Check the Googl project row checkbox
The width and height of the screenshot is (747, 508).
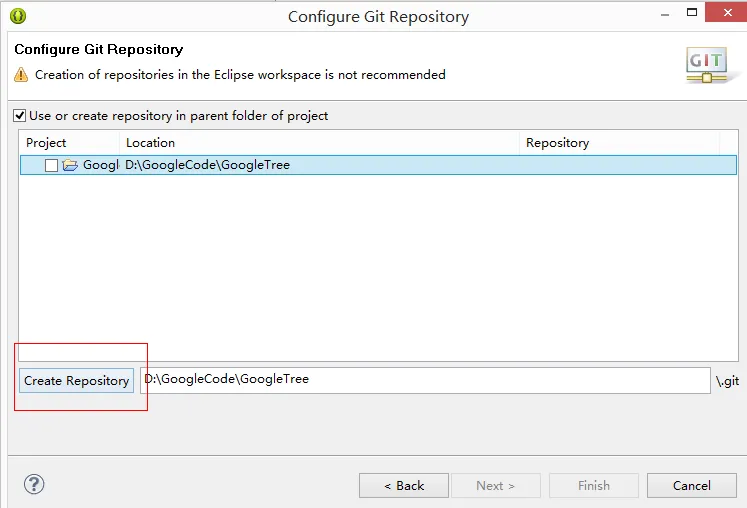[x=51, y=165]
